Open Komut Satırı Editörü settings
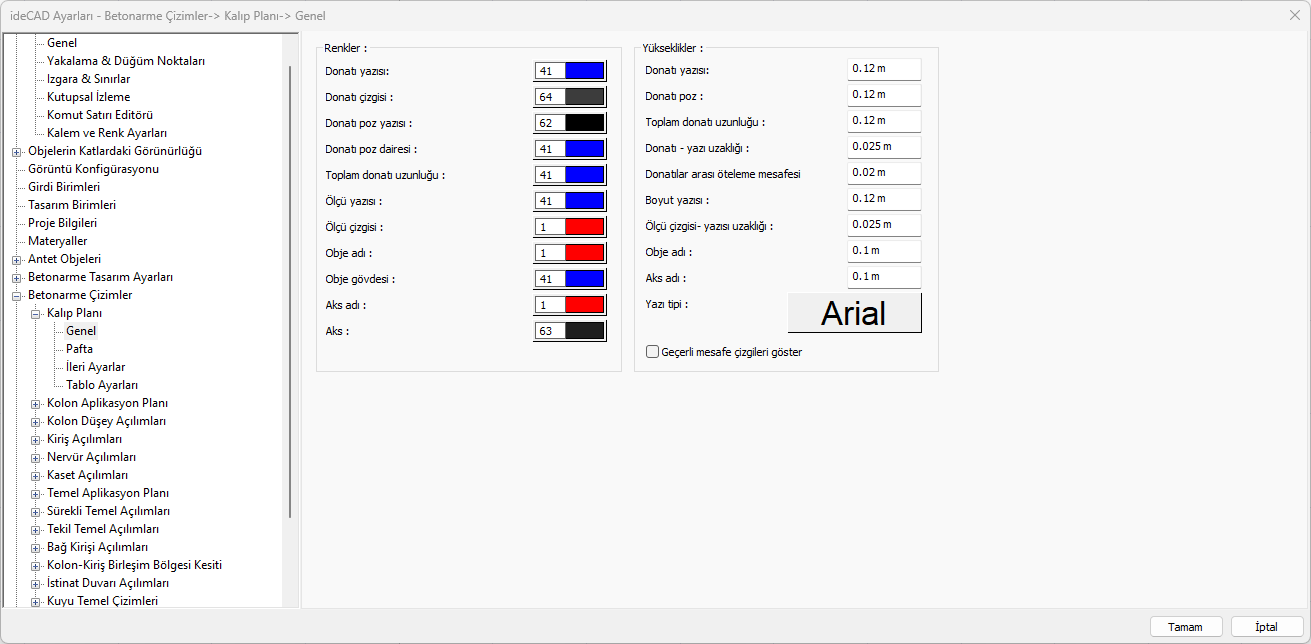The image size is (1311, 644). [100, 115]
